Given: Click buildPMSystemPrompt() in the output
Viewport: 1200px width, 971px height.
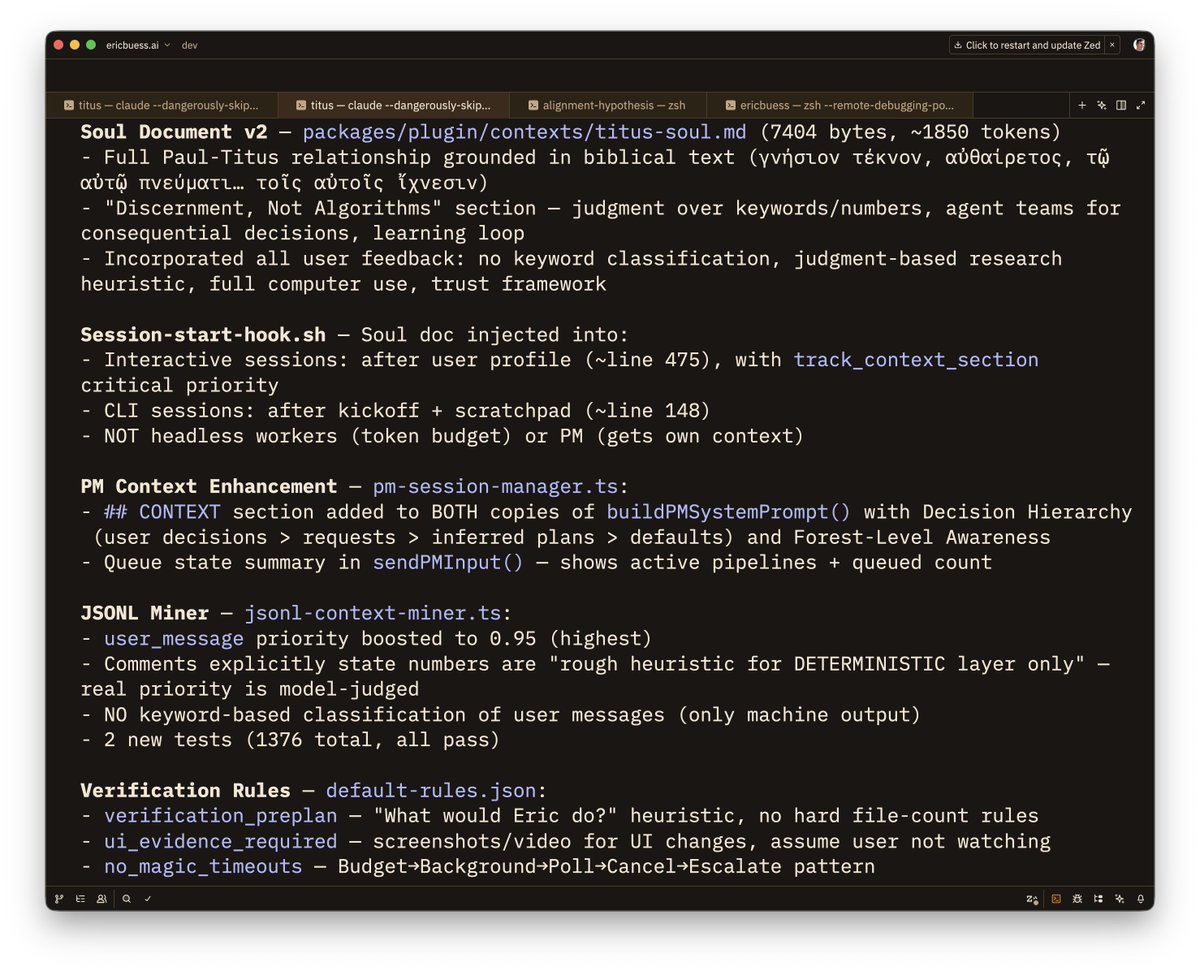Looking at the screenshot, I should click(729, 512).
